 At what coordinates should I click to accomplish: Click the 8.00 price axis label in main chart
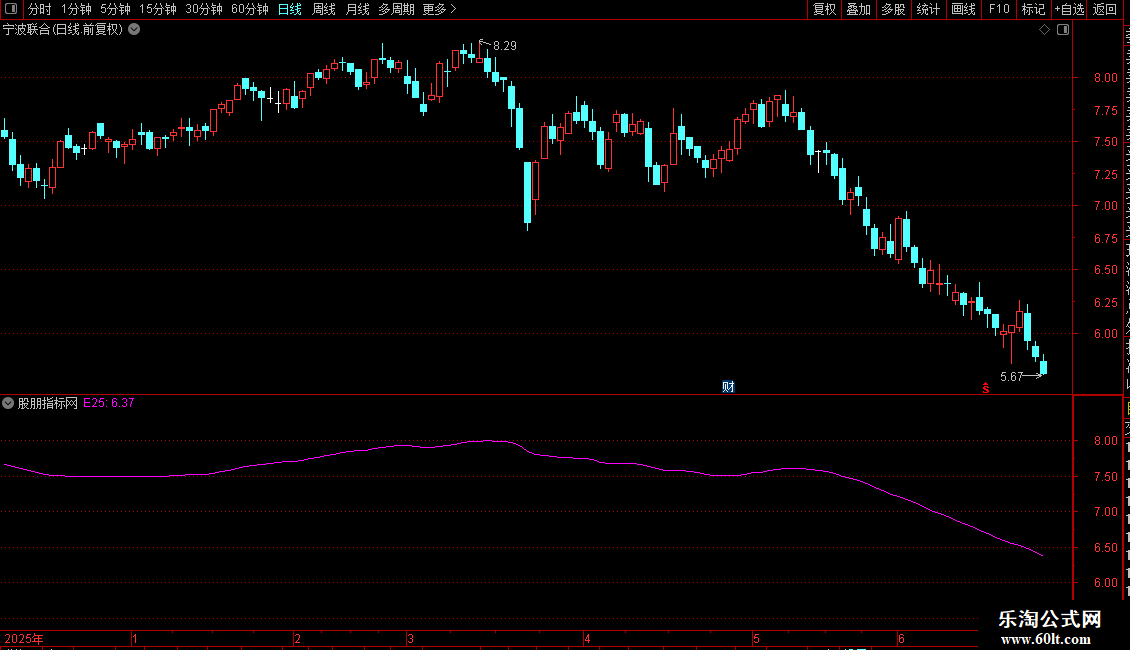(1105, 78)
